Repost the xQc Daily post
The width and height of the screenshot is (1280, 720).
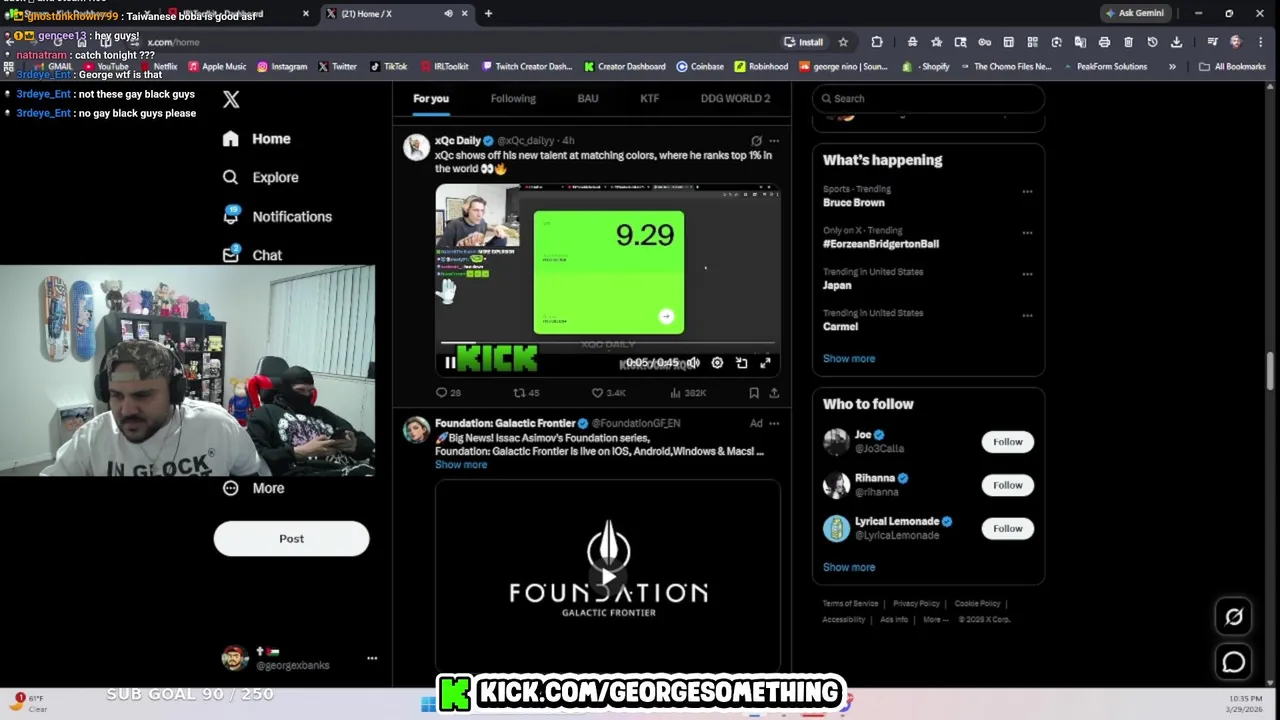[525, 393]
